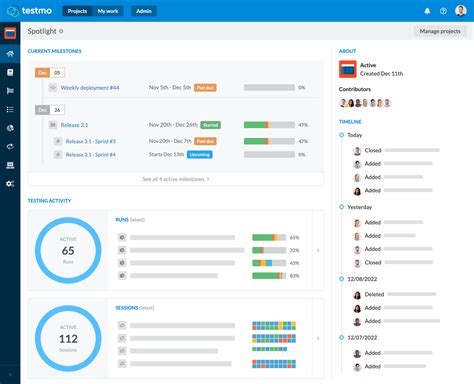The width and height of the screenshot is (474, 384).
Task: Open the user profile avatar
Action: point(461,11)
